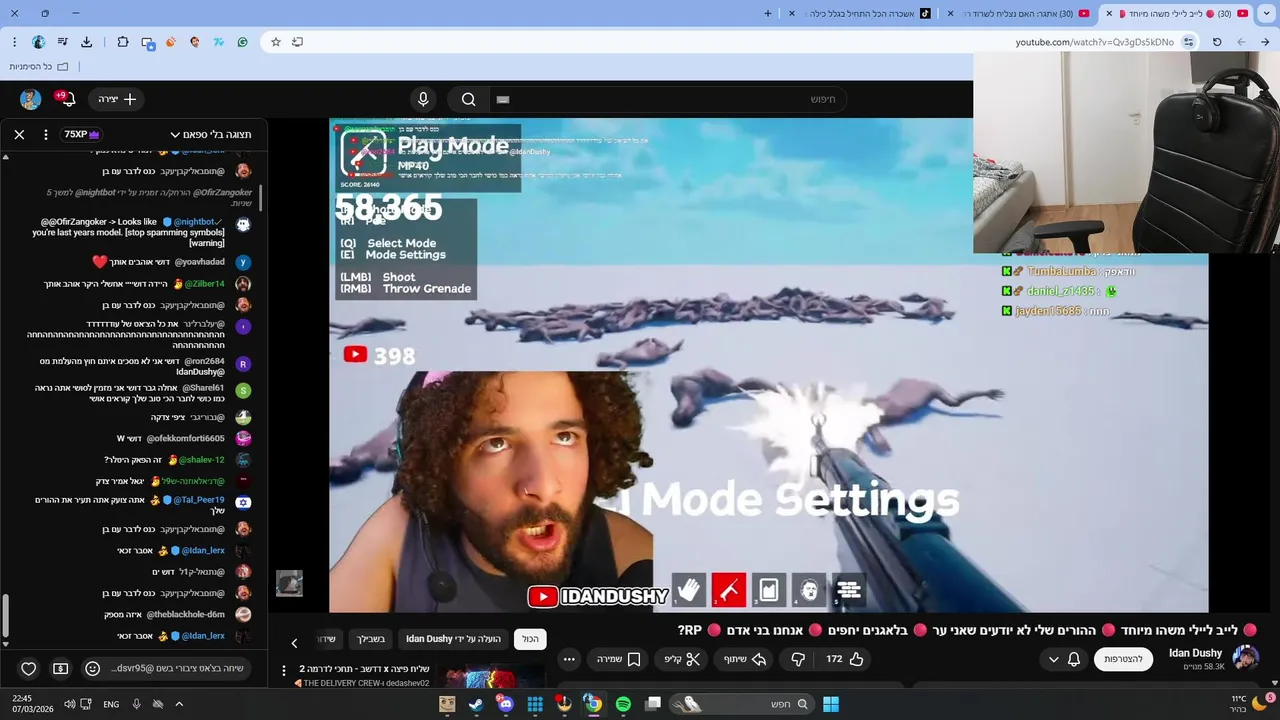
Task: Open a new Chrome tab
Action: [x=768, y=13]
